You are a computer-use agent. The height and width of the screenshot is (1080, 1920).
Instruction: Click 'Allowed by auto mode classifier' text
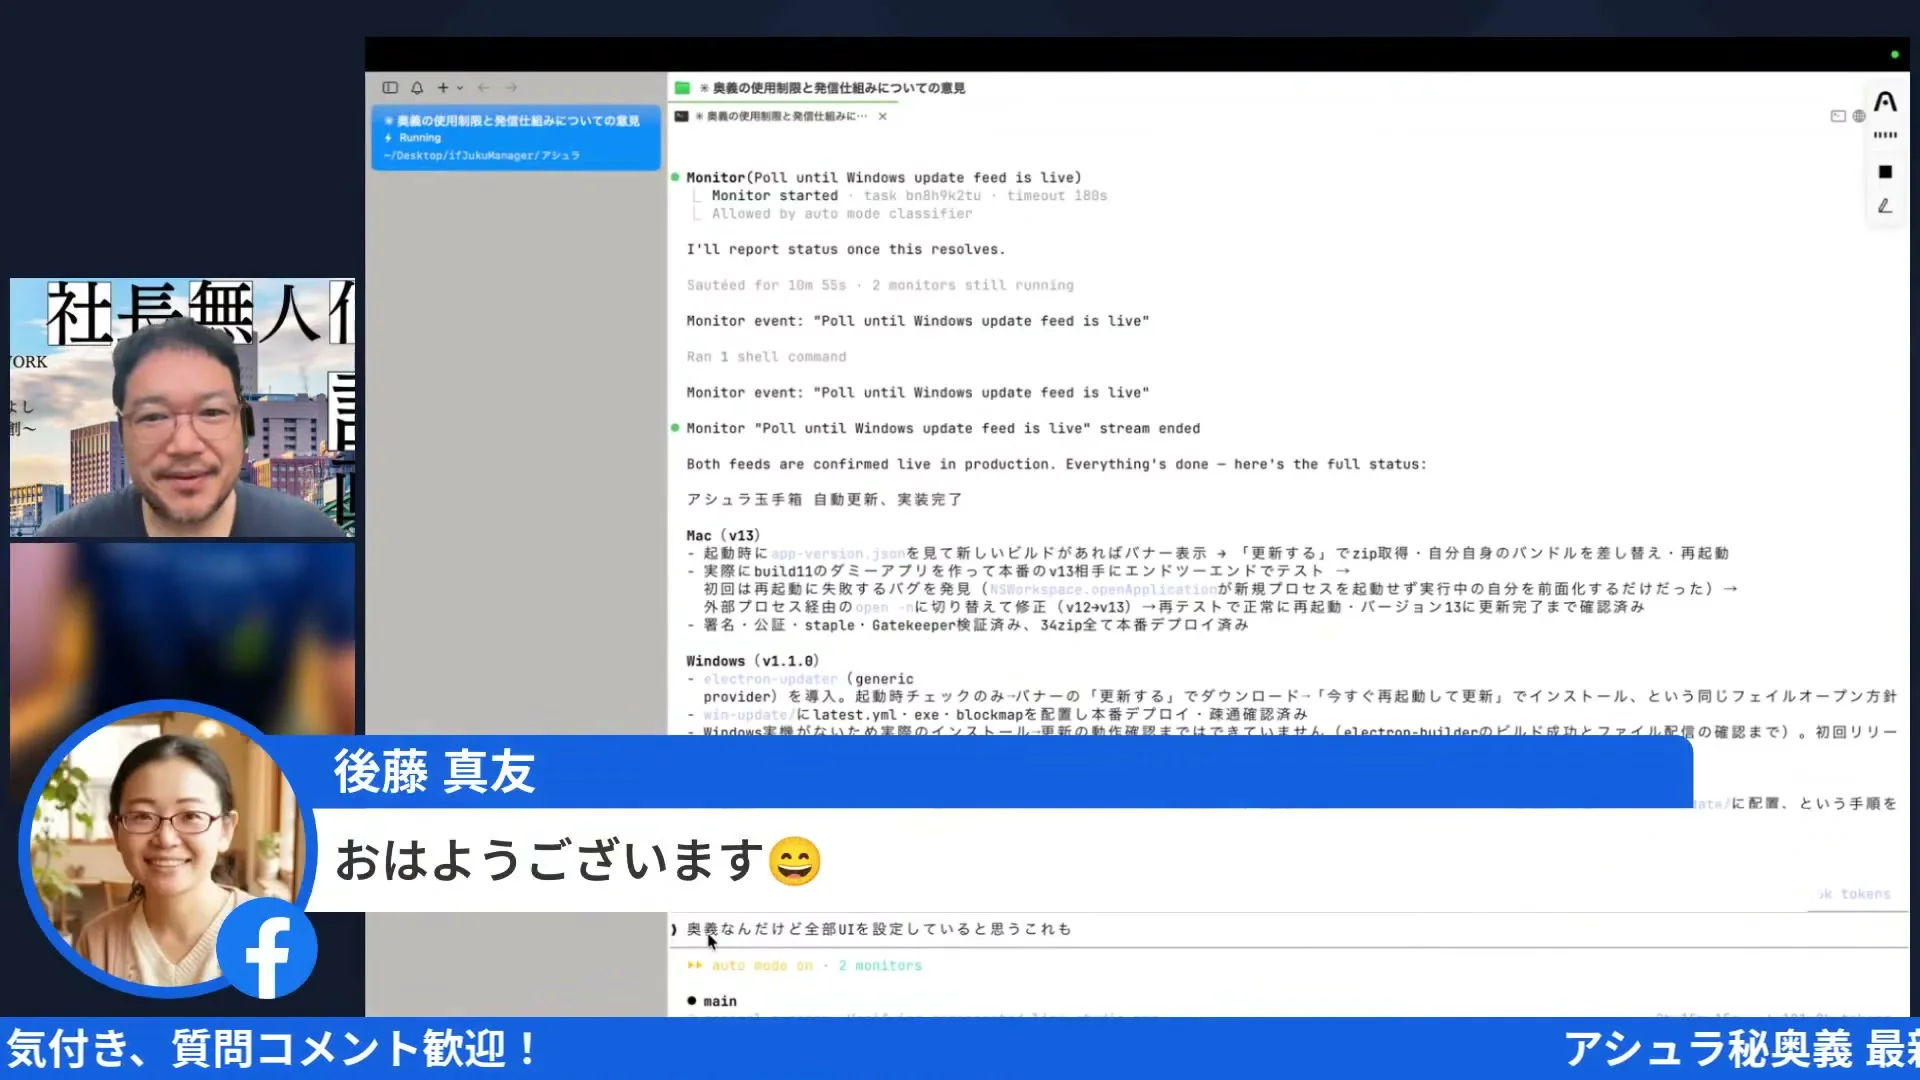[842, 214]
